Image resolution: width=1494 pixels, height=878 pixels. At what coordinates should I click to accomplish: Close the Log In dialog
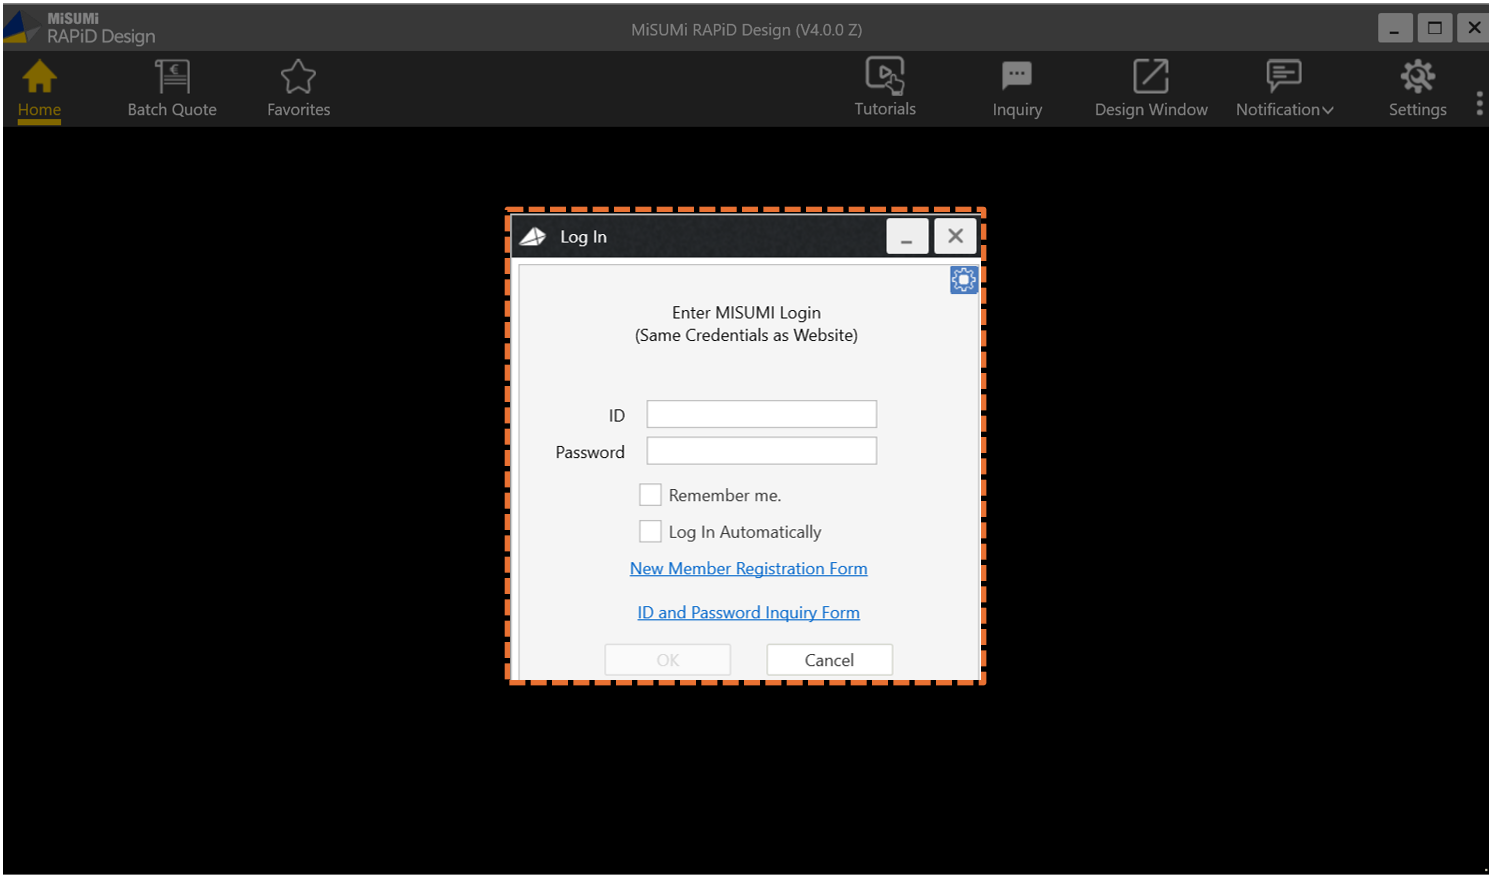point(955,236)
